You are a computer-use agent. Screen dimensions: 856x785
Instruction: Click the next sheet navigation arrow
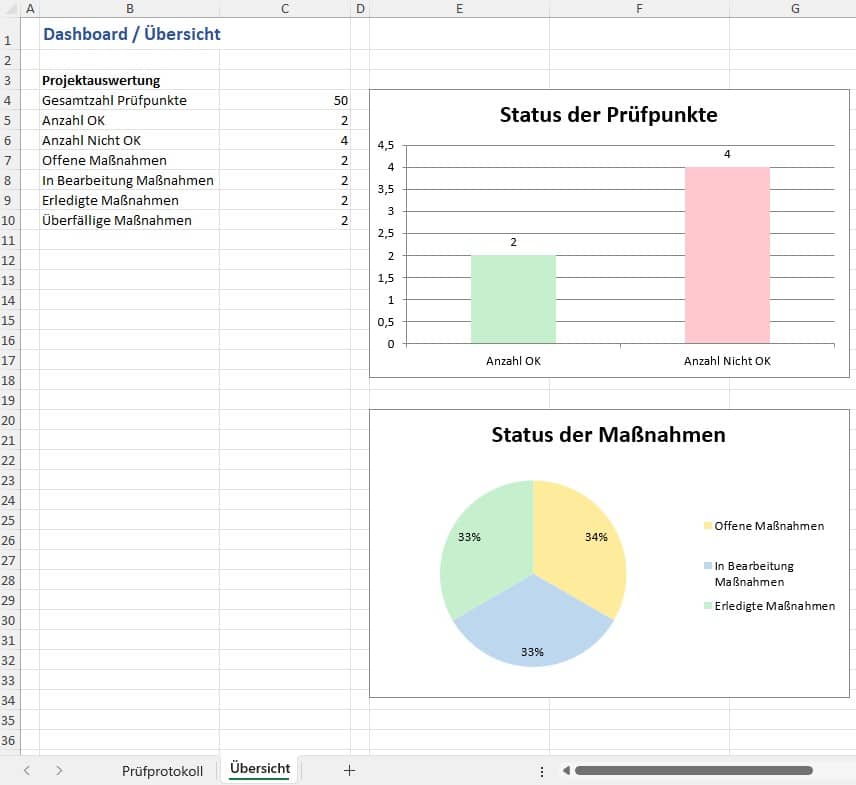(x=60, y=770)
